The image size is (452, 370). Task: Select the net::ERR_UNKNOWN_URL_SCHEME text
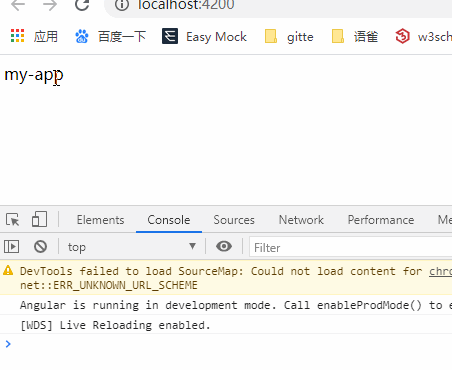[109, 285]
